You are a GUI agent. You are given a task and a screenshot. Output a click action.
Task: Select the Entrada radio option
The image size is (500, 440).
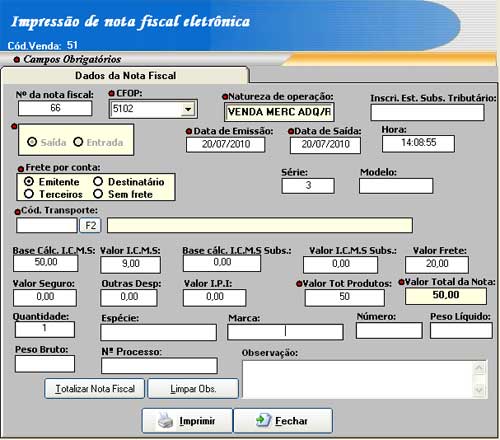point(78,142)
